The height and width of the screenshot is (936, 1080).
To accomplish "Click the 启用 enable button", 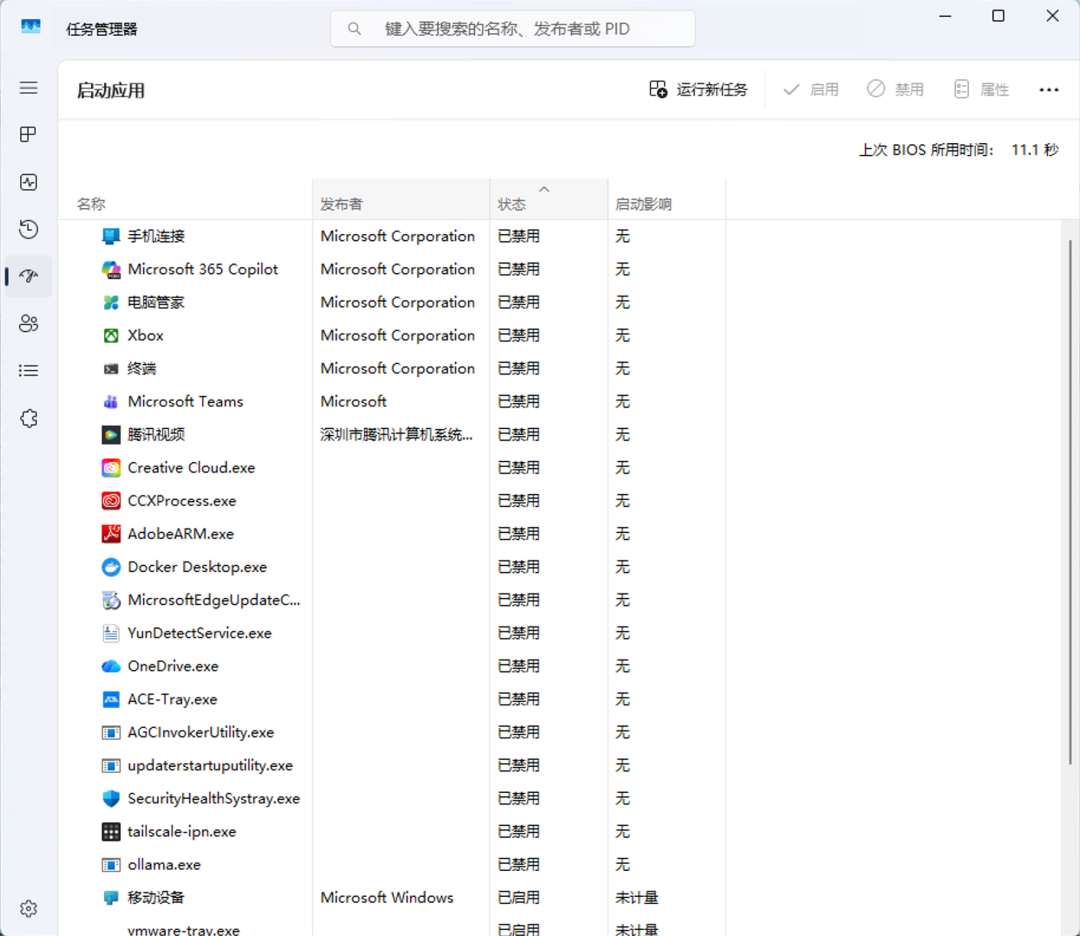I will [811, 90].
